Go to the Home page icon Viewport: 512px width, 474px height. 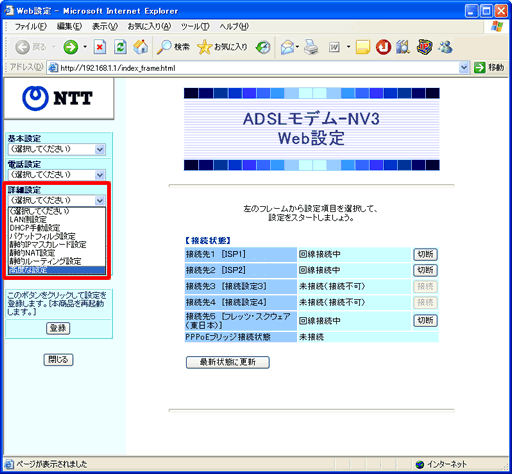tap(141, 47)
